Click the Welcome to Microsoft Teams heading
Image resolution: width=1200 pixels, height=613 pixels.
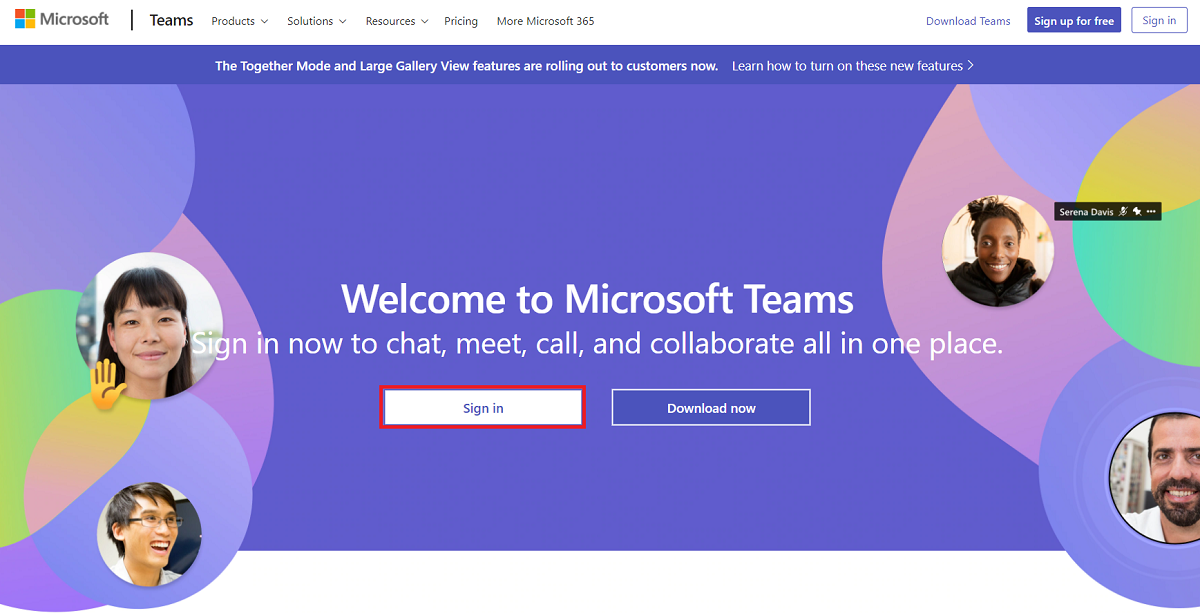click(x=598, y=299)
